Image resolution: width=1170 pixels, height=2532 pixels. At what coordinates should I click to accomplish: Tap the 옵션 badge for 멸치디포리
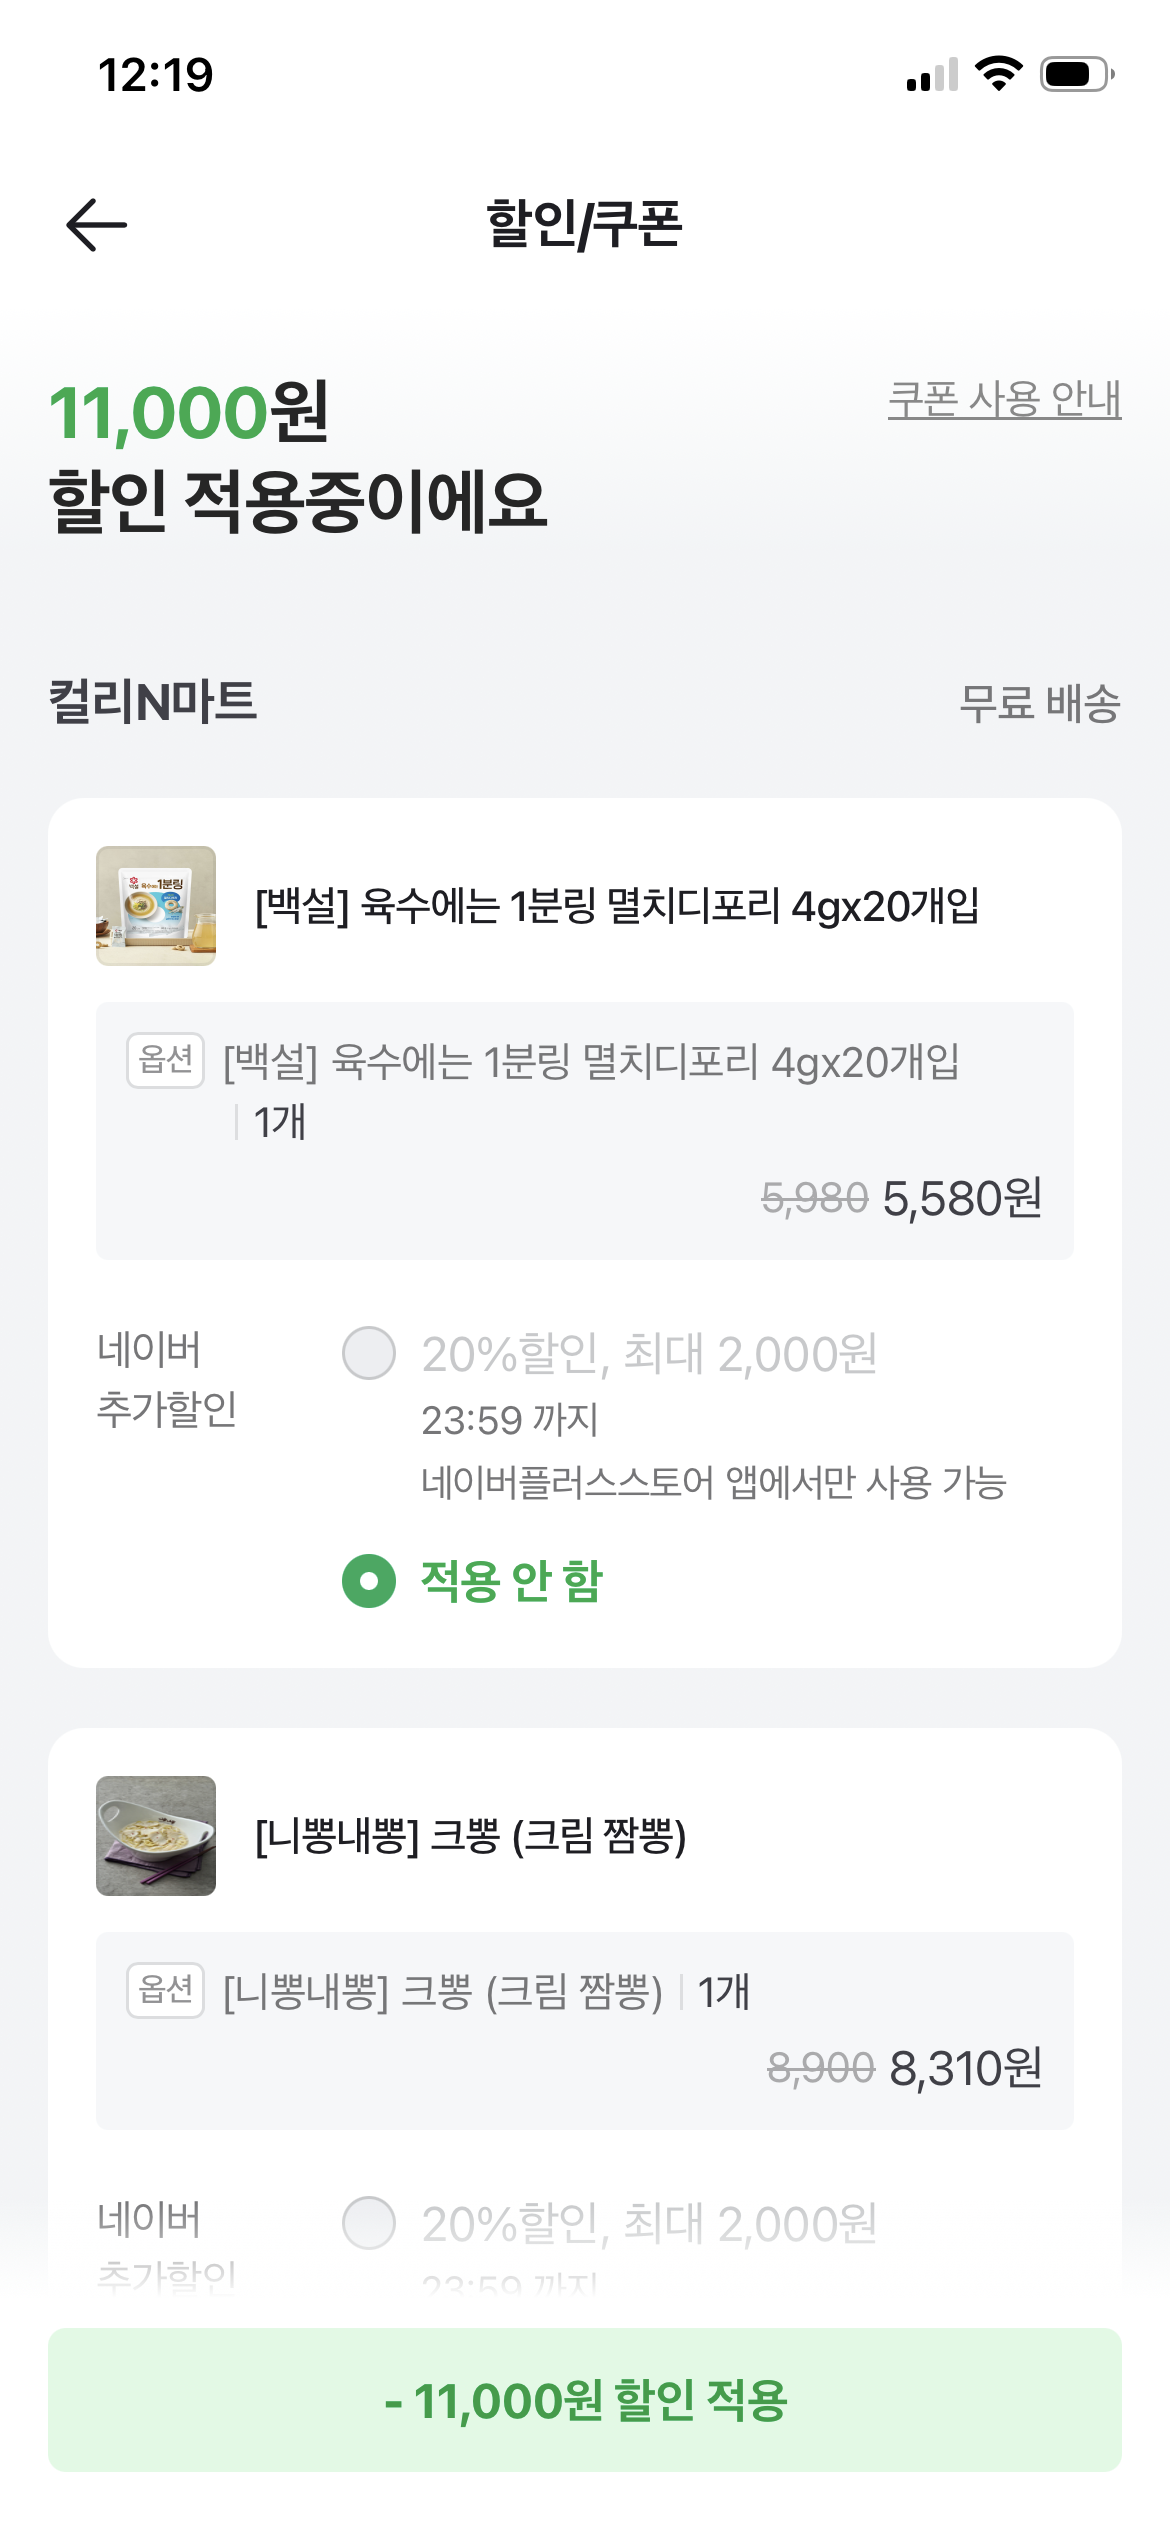coord(165,1060)
